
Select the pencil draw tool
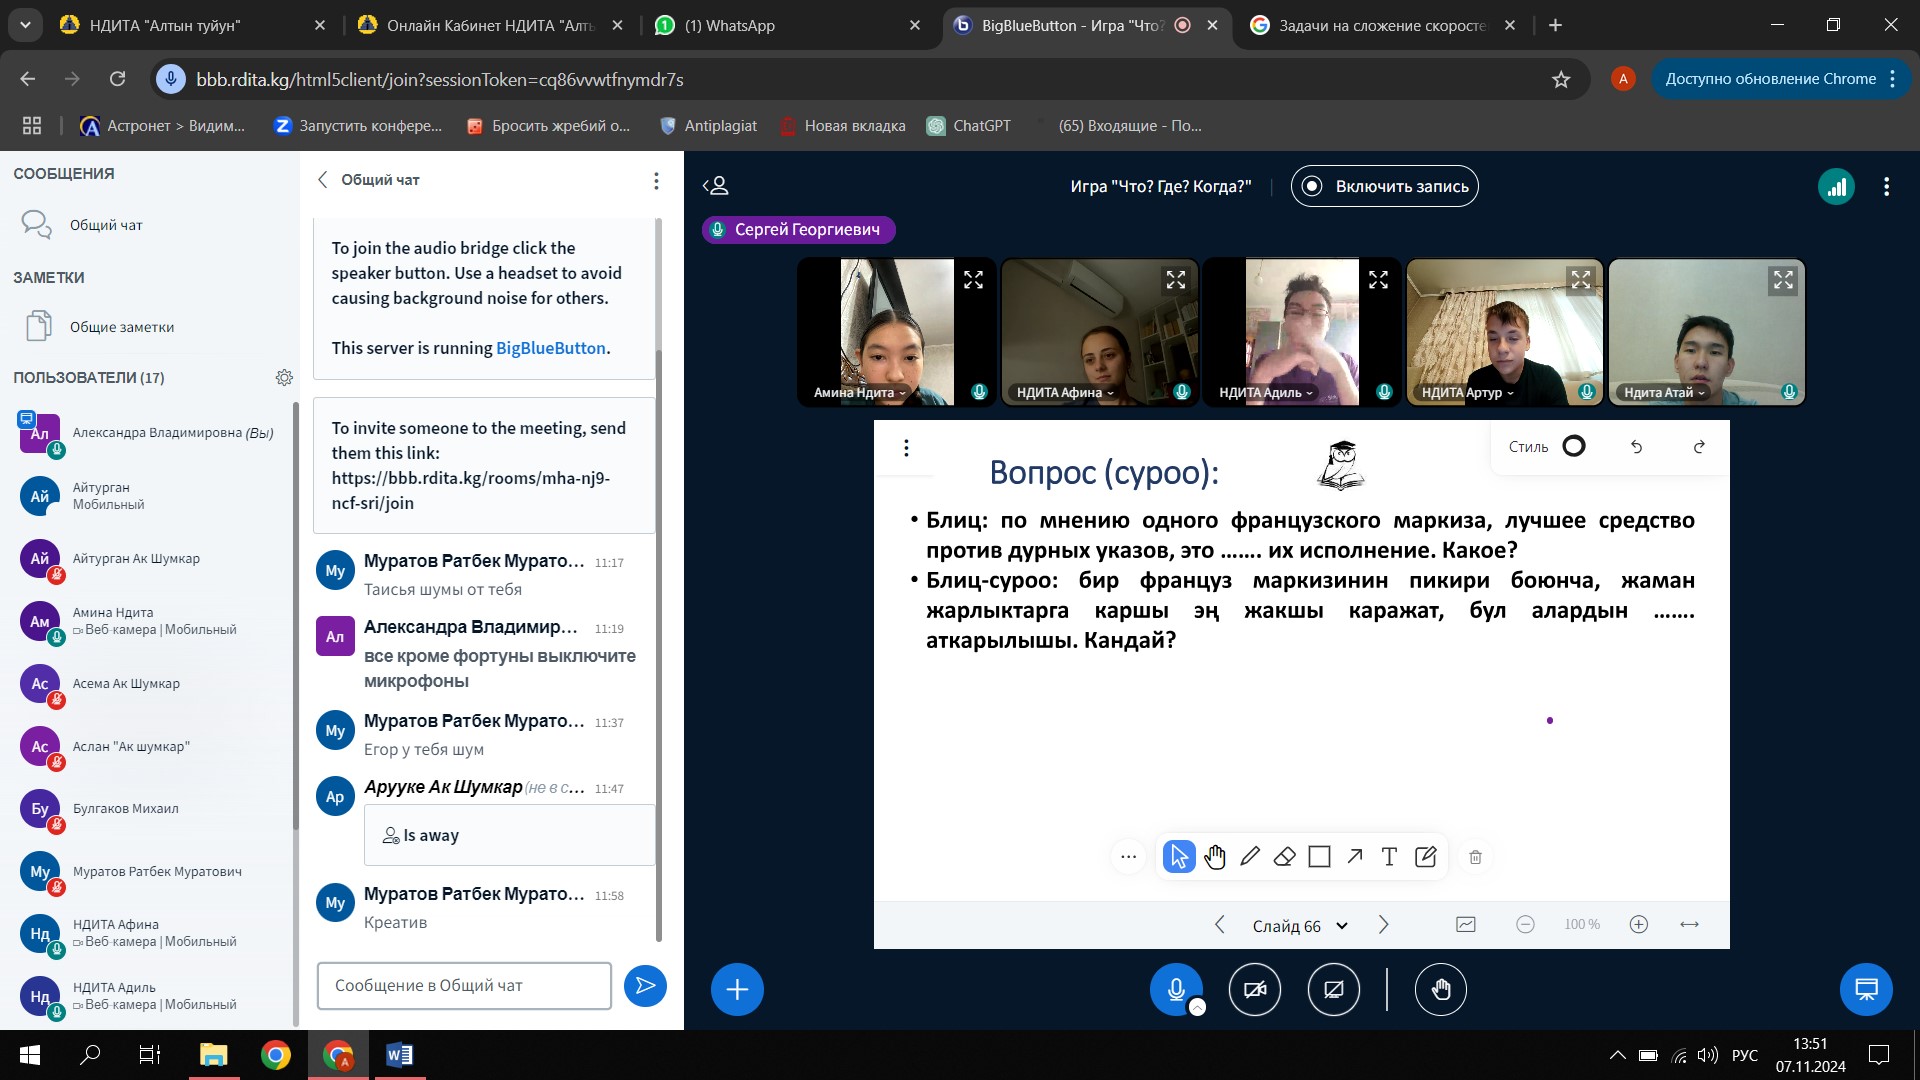[x=1250, y=857]
